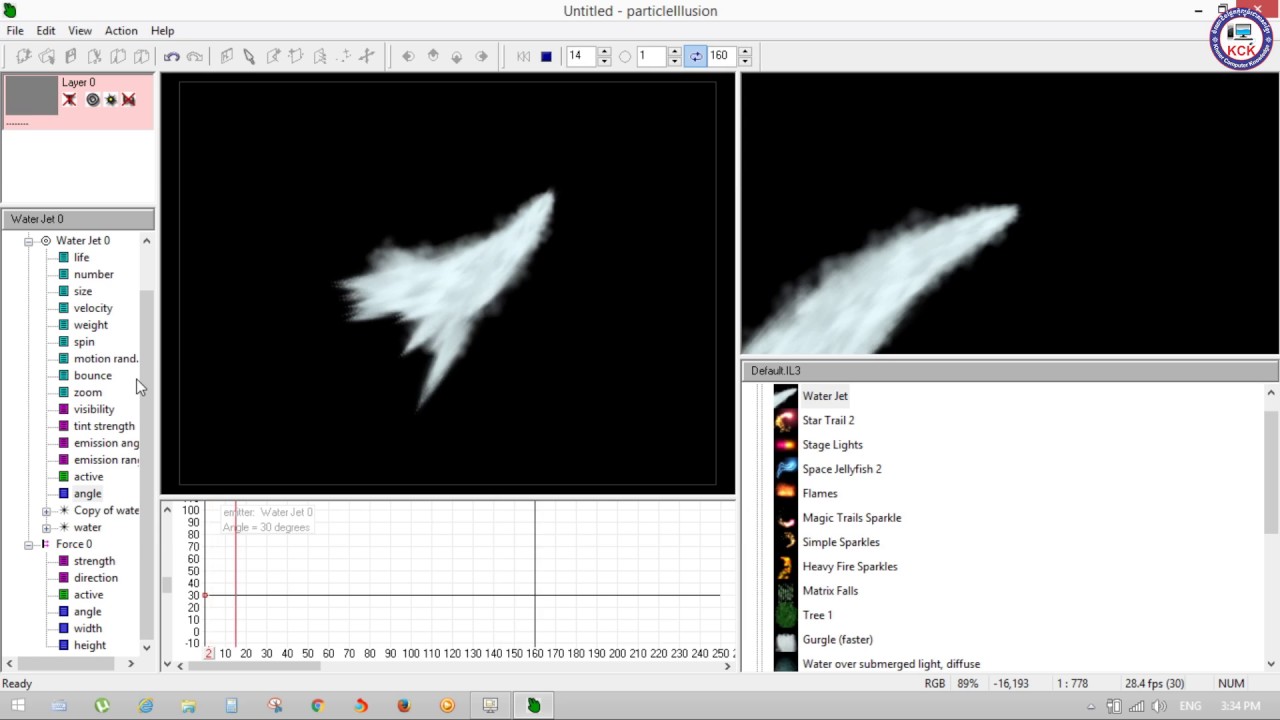1280x720 pixels.
Task: Decrease the end frame value 160
Action: pyautogui.click(x=744, y=61)
